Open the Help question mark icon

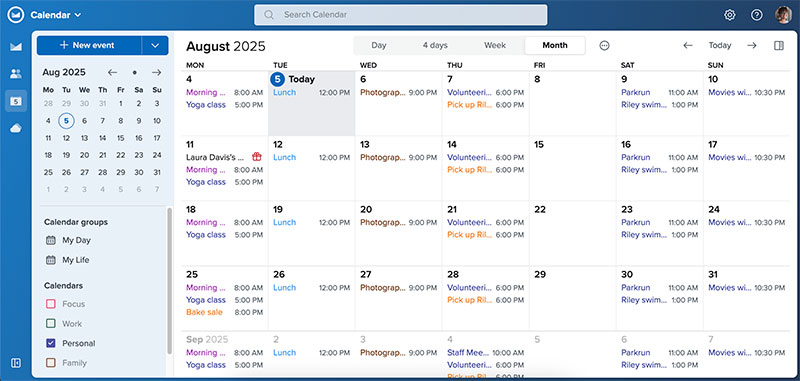(x=757, y=15)
